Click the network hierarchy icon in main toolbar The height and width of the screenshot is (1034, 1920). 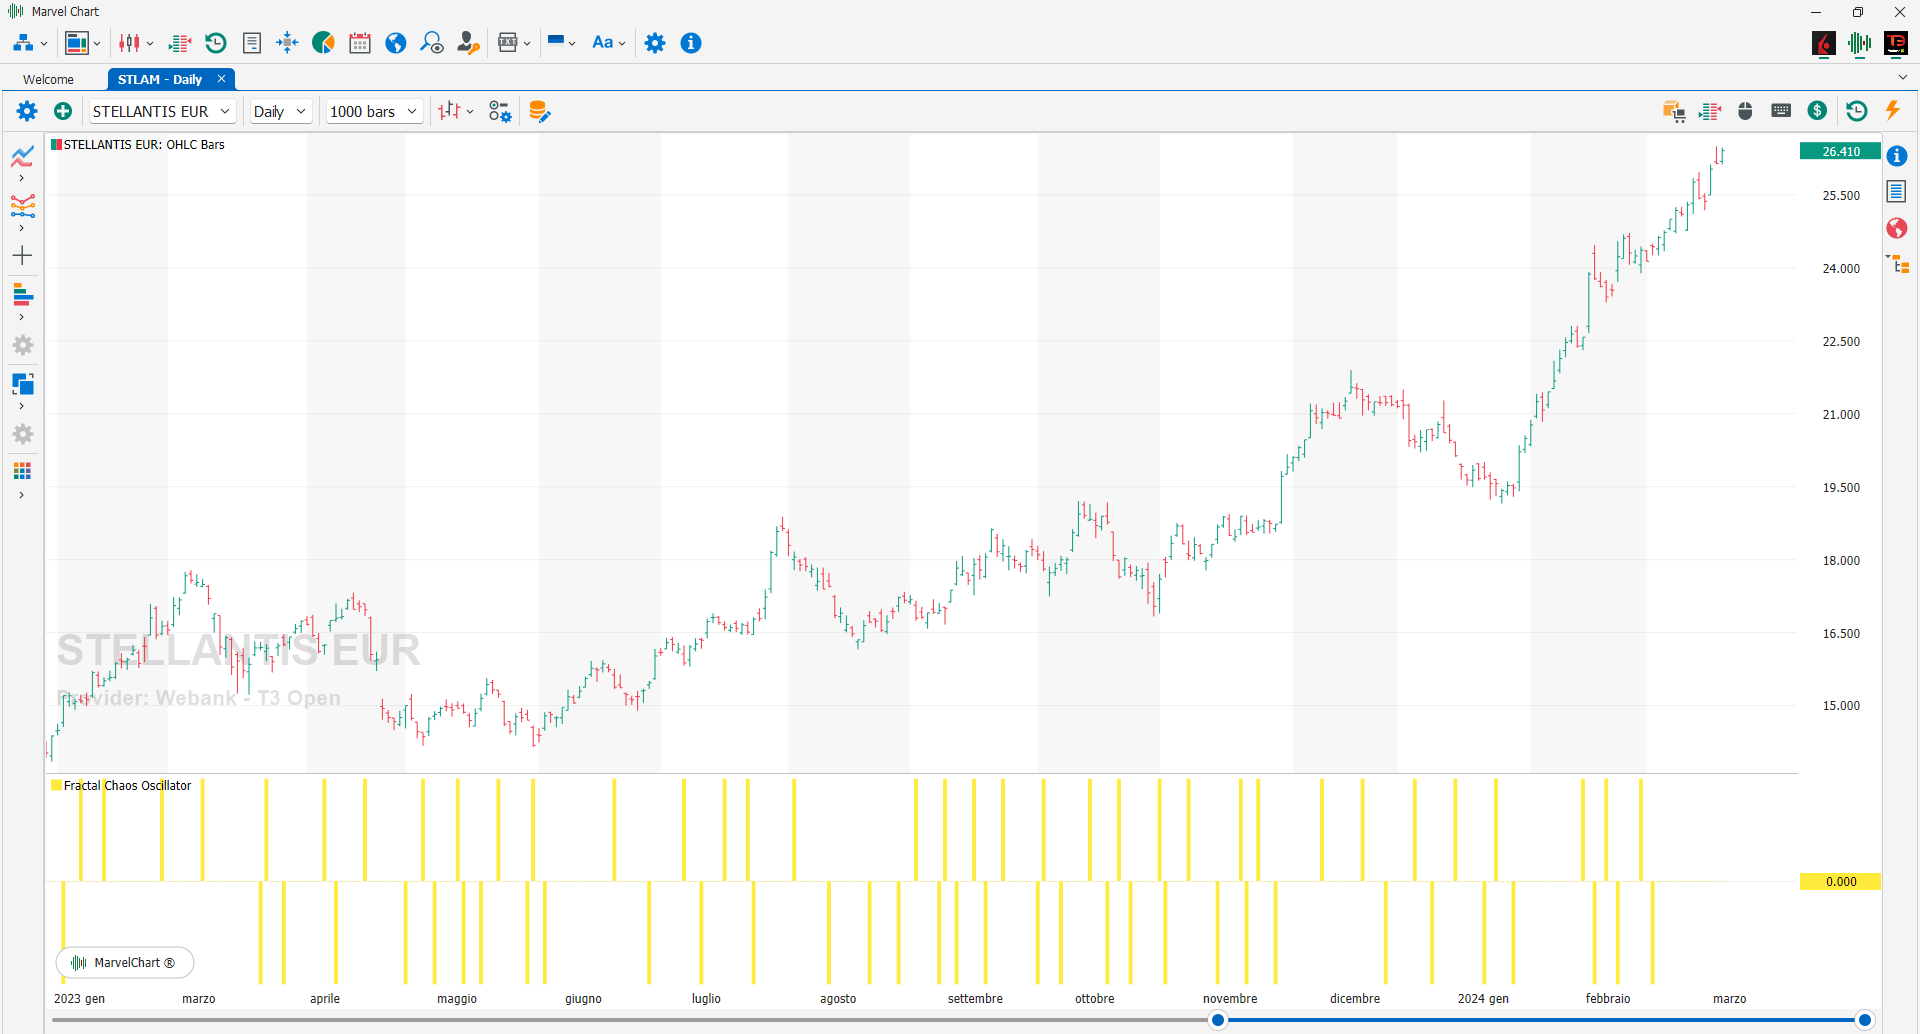tap(23, 43)
